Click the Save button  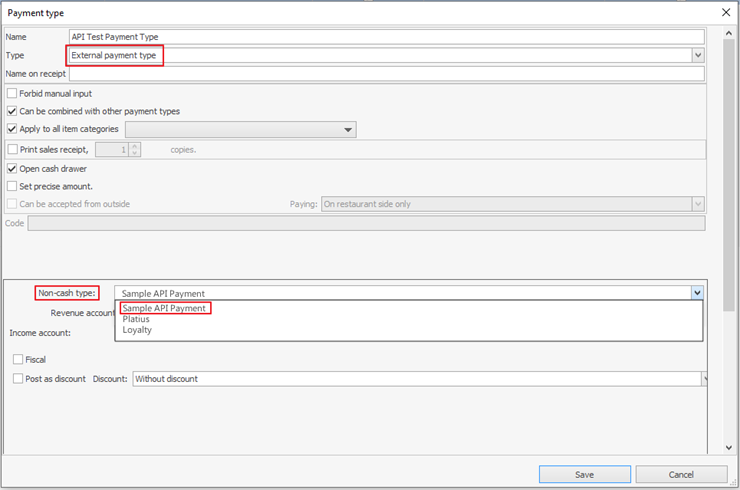point(584,474)
